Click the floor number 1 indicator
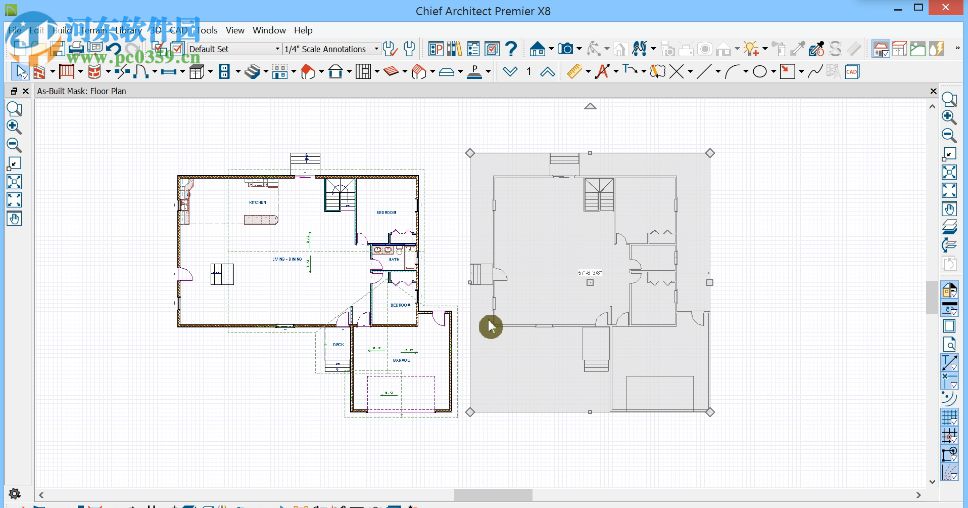The width and height of the screenshot is (968, 508). [528, 72]
